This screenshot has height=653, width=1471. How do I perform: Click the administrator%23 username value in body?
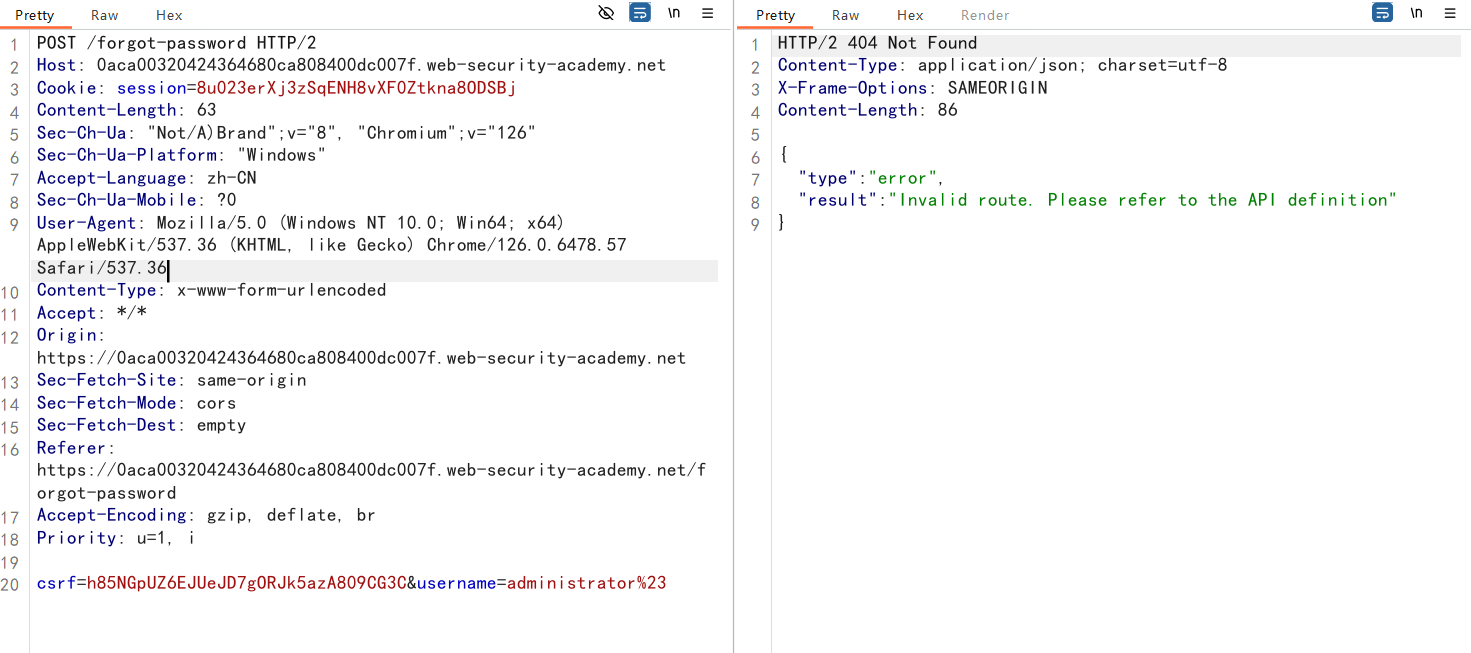click(586, 583)
